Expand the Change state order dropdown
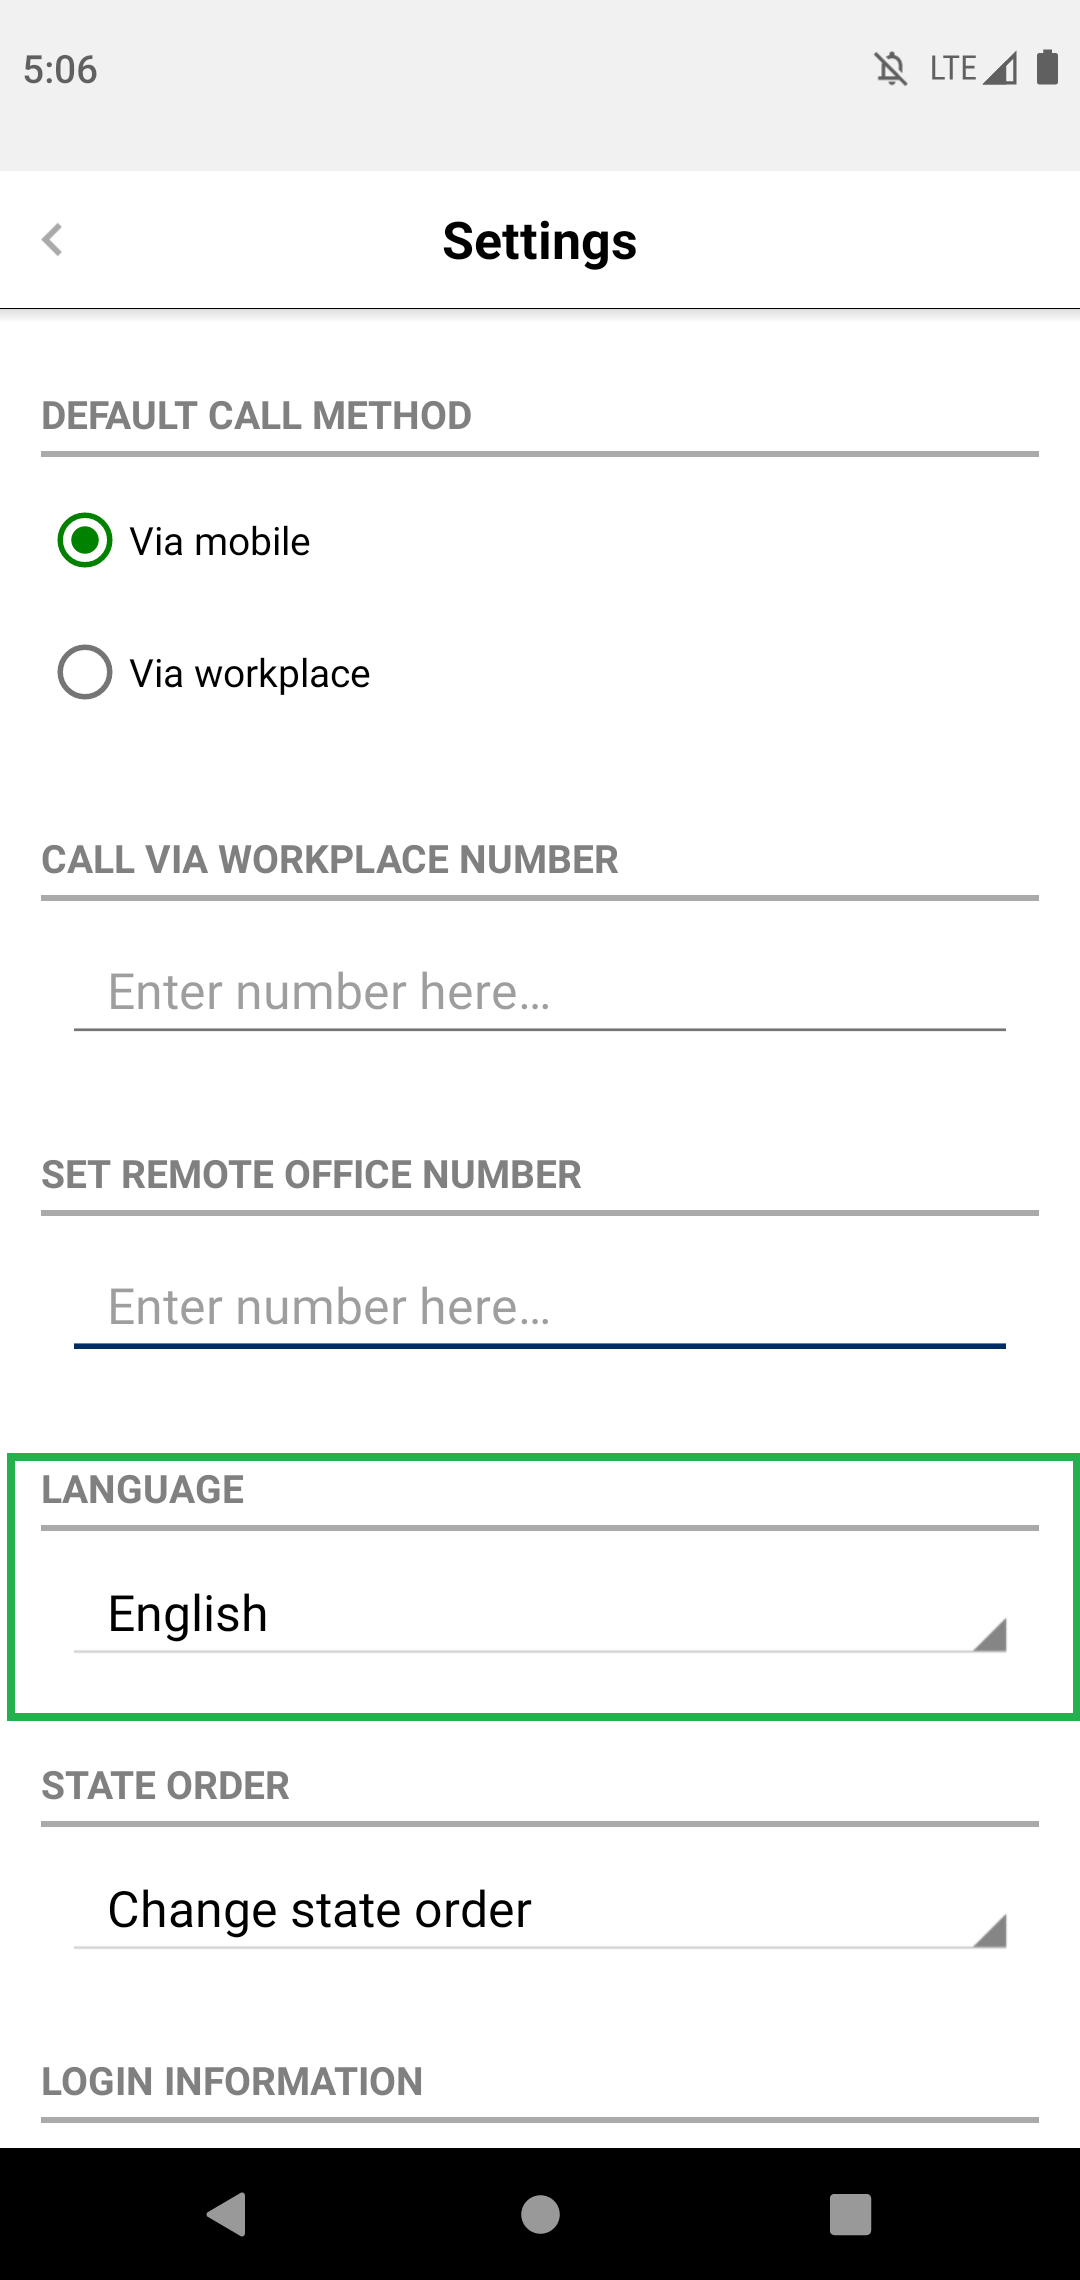This screenshot has height=2280, width=1080. [540, 1910]
